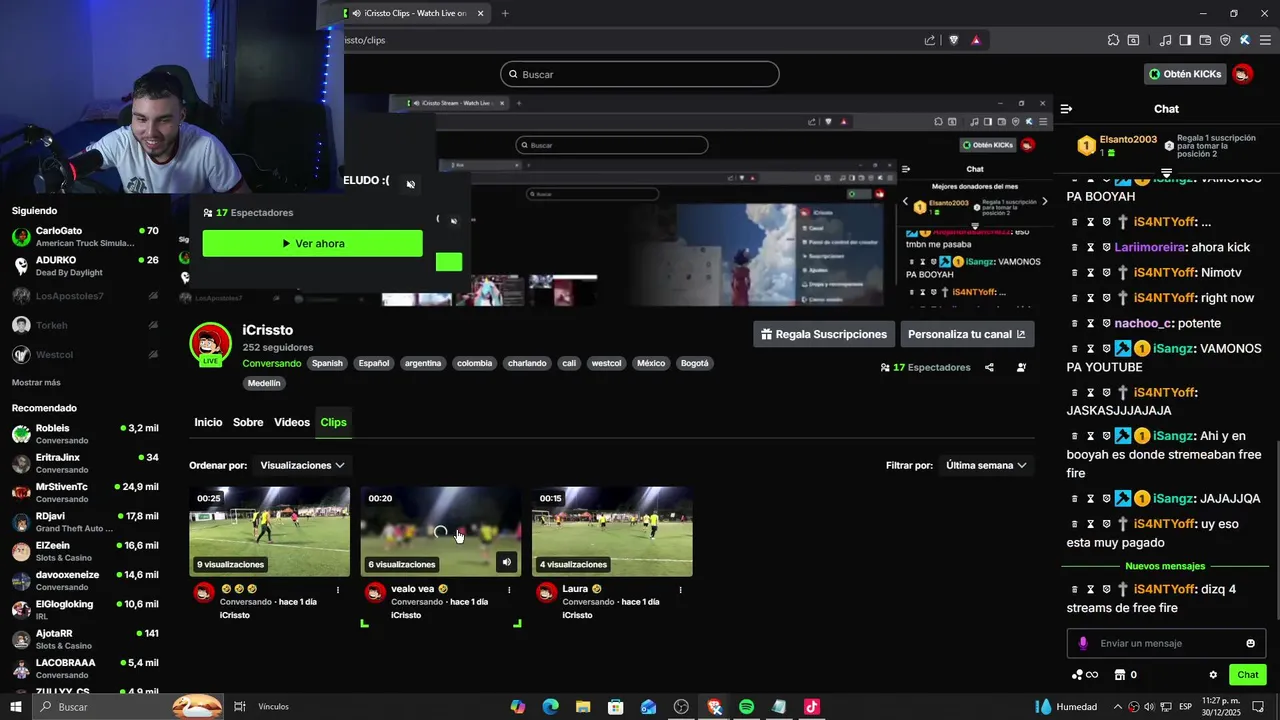Screen dimensions: 1280x720
Task: Open Spotify from the taskbar
Action: (x=746, y=707)
